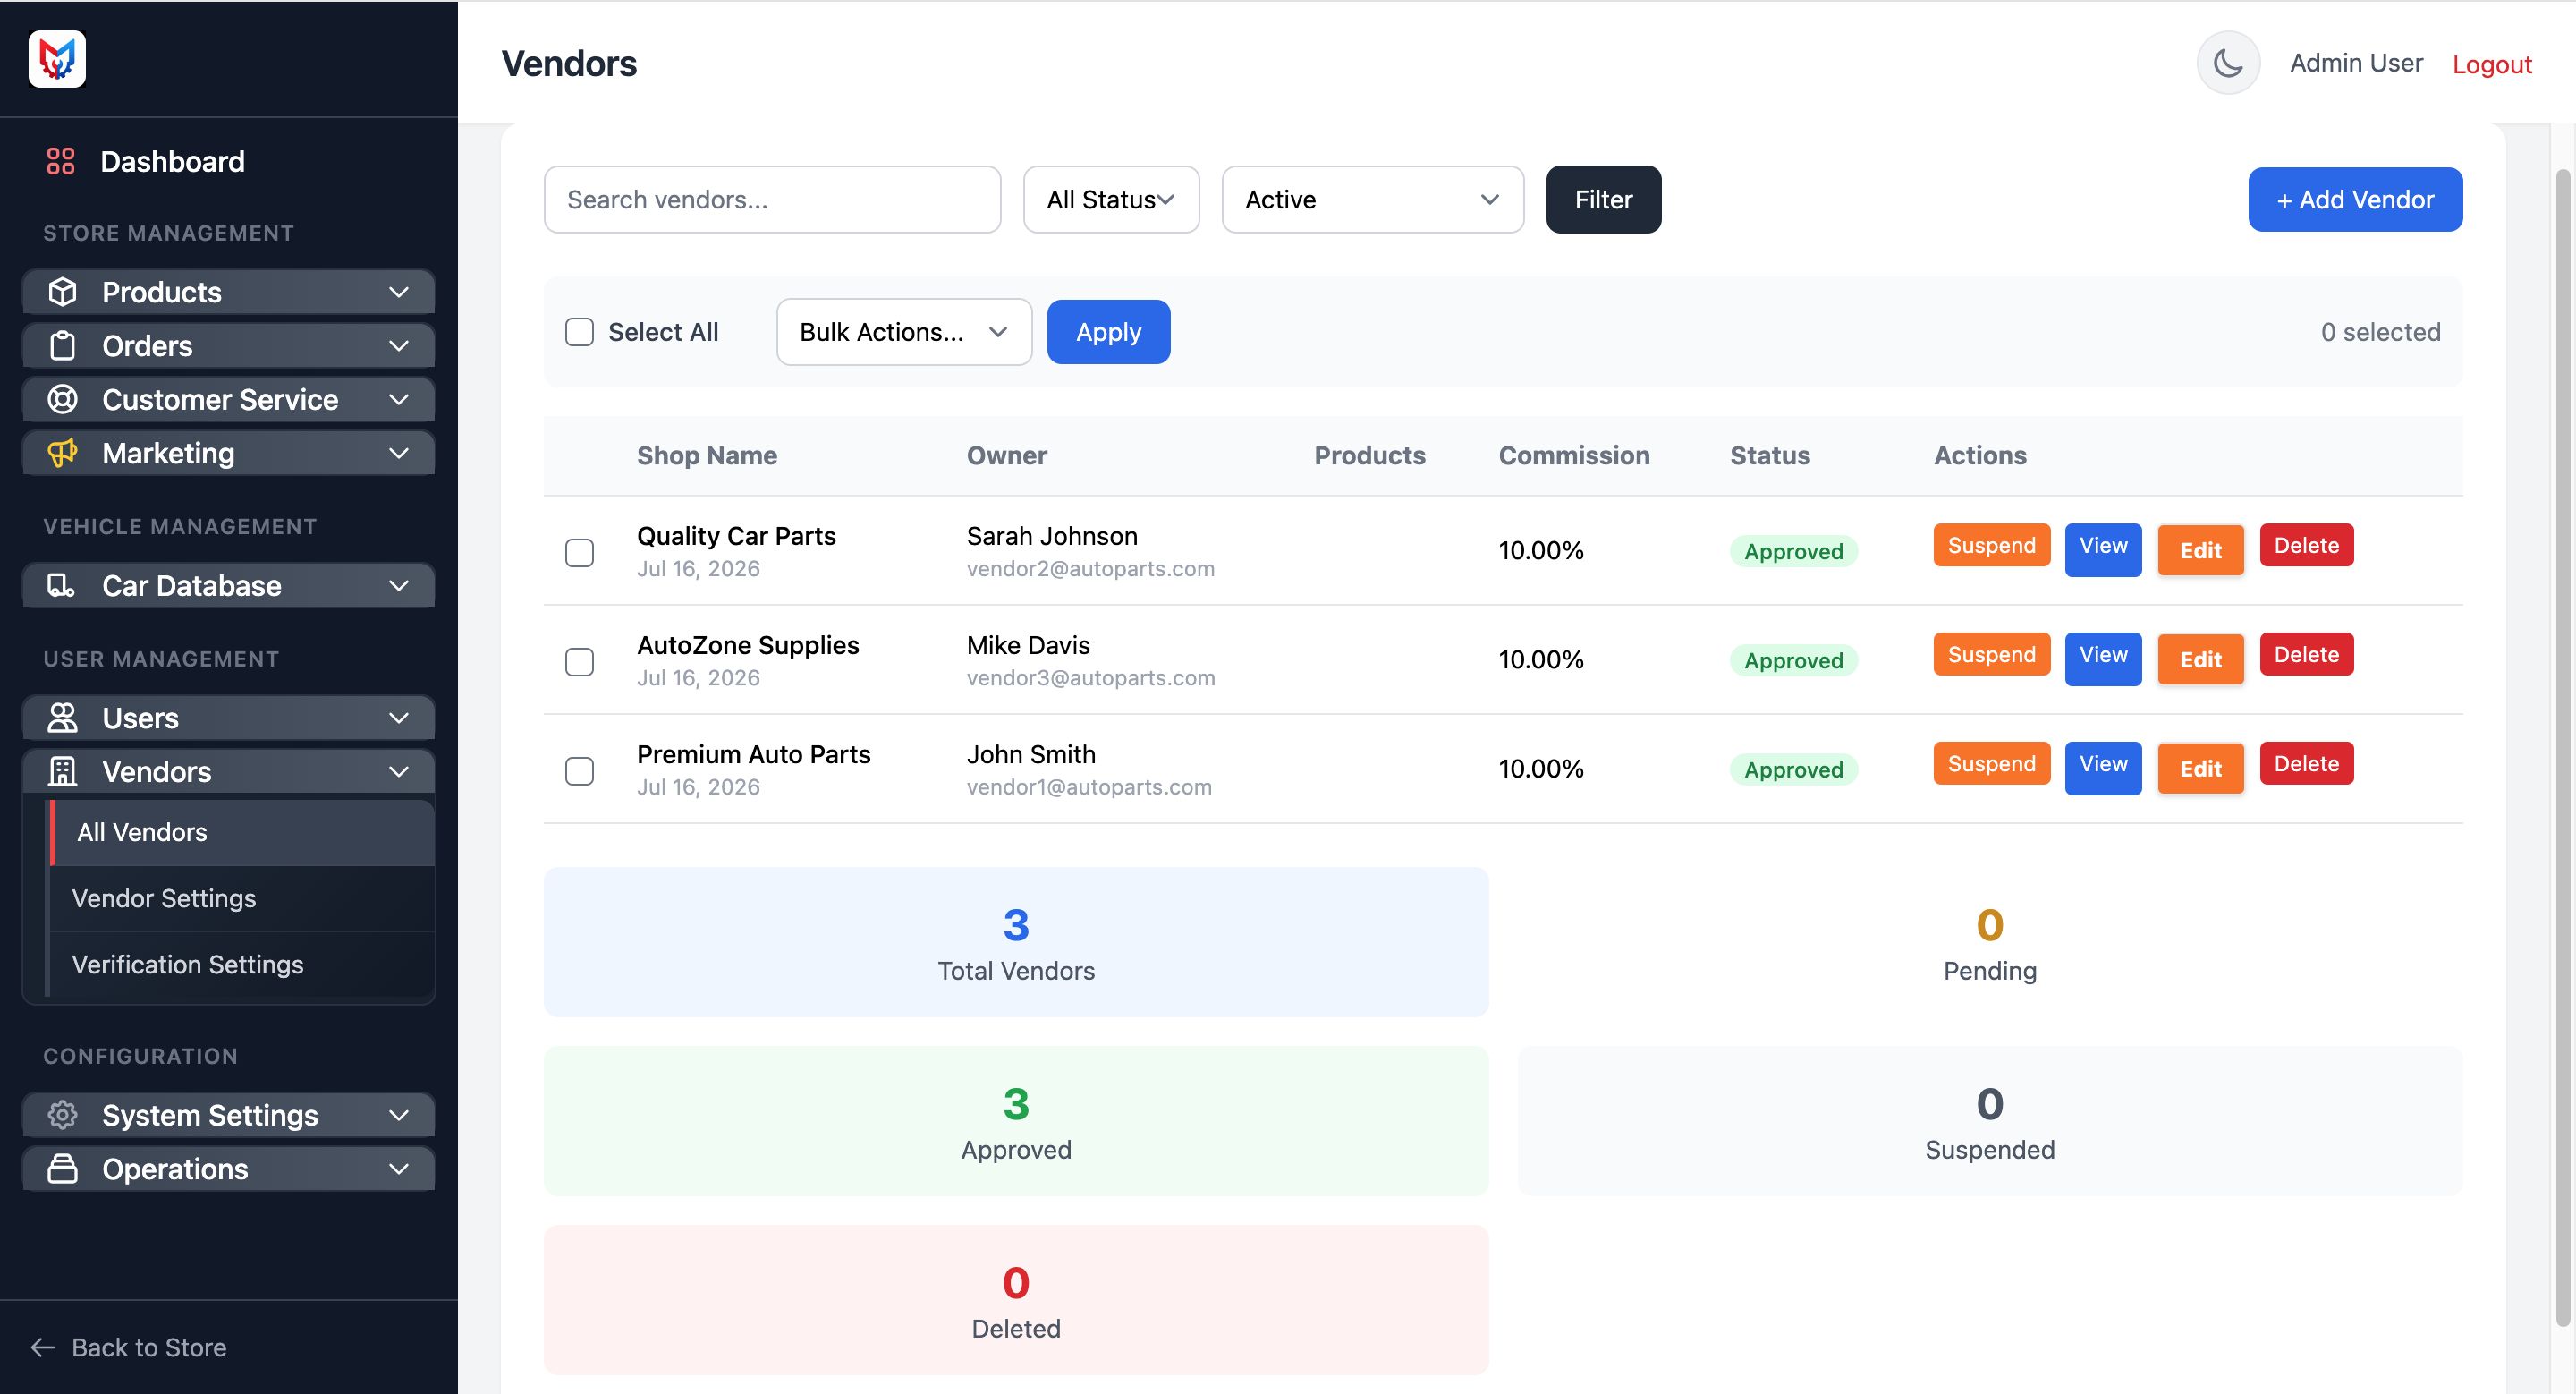The image size is (2576, 1394).
Task: Open Dashboard via its grid icon
Action: (x=61, y=161)
